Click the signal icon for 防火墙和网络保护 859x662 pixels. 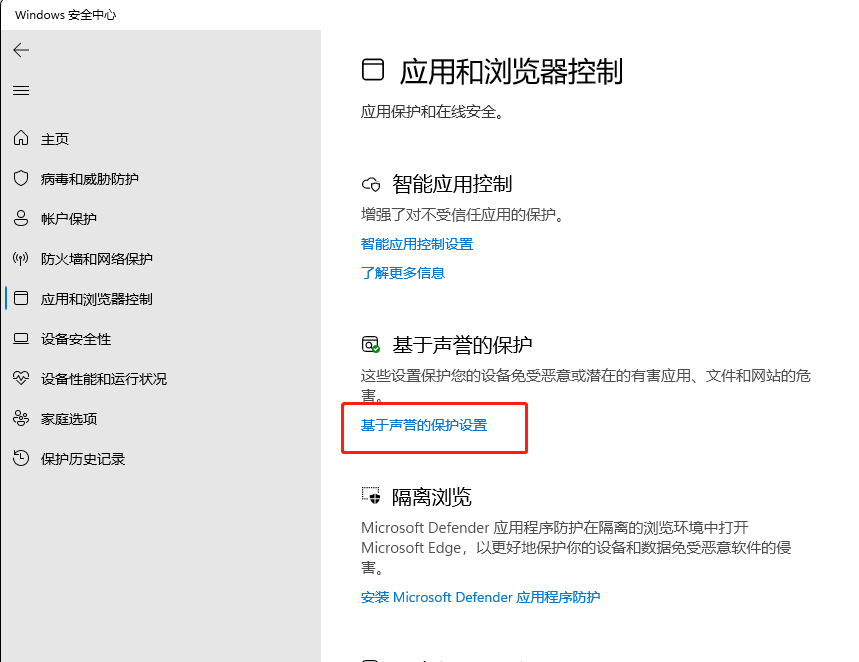[x=21, y=258]
